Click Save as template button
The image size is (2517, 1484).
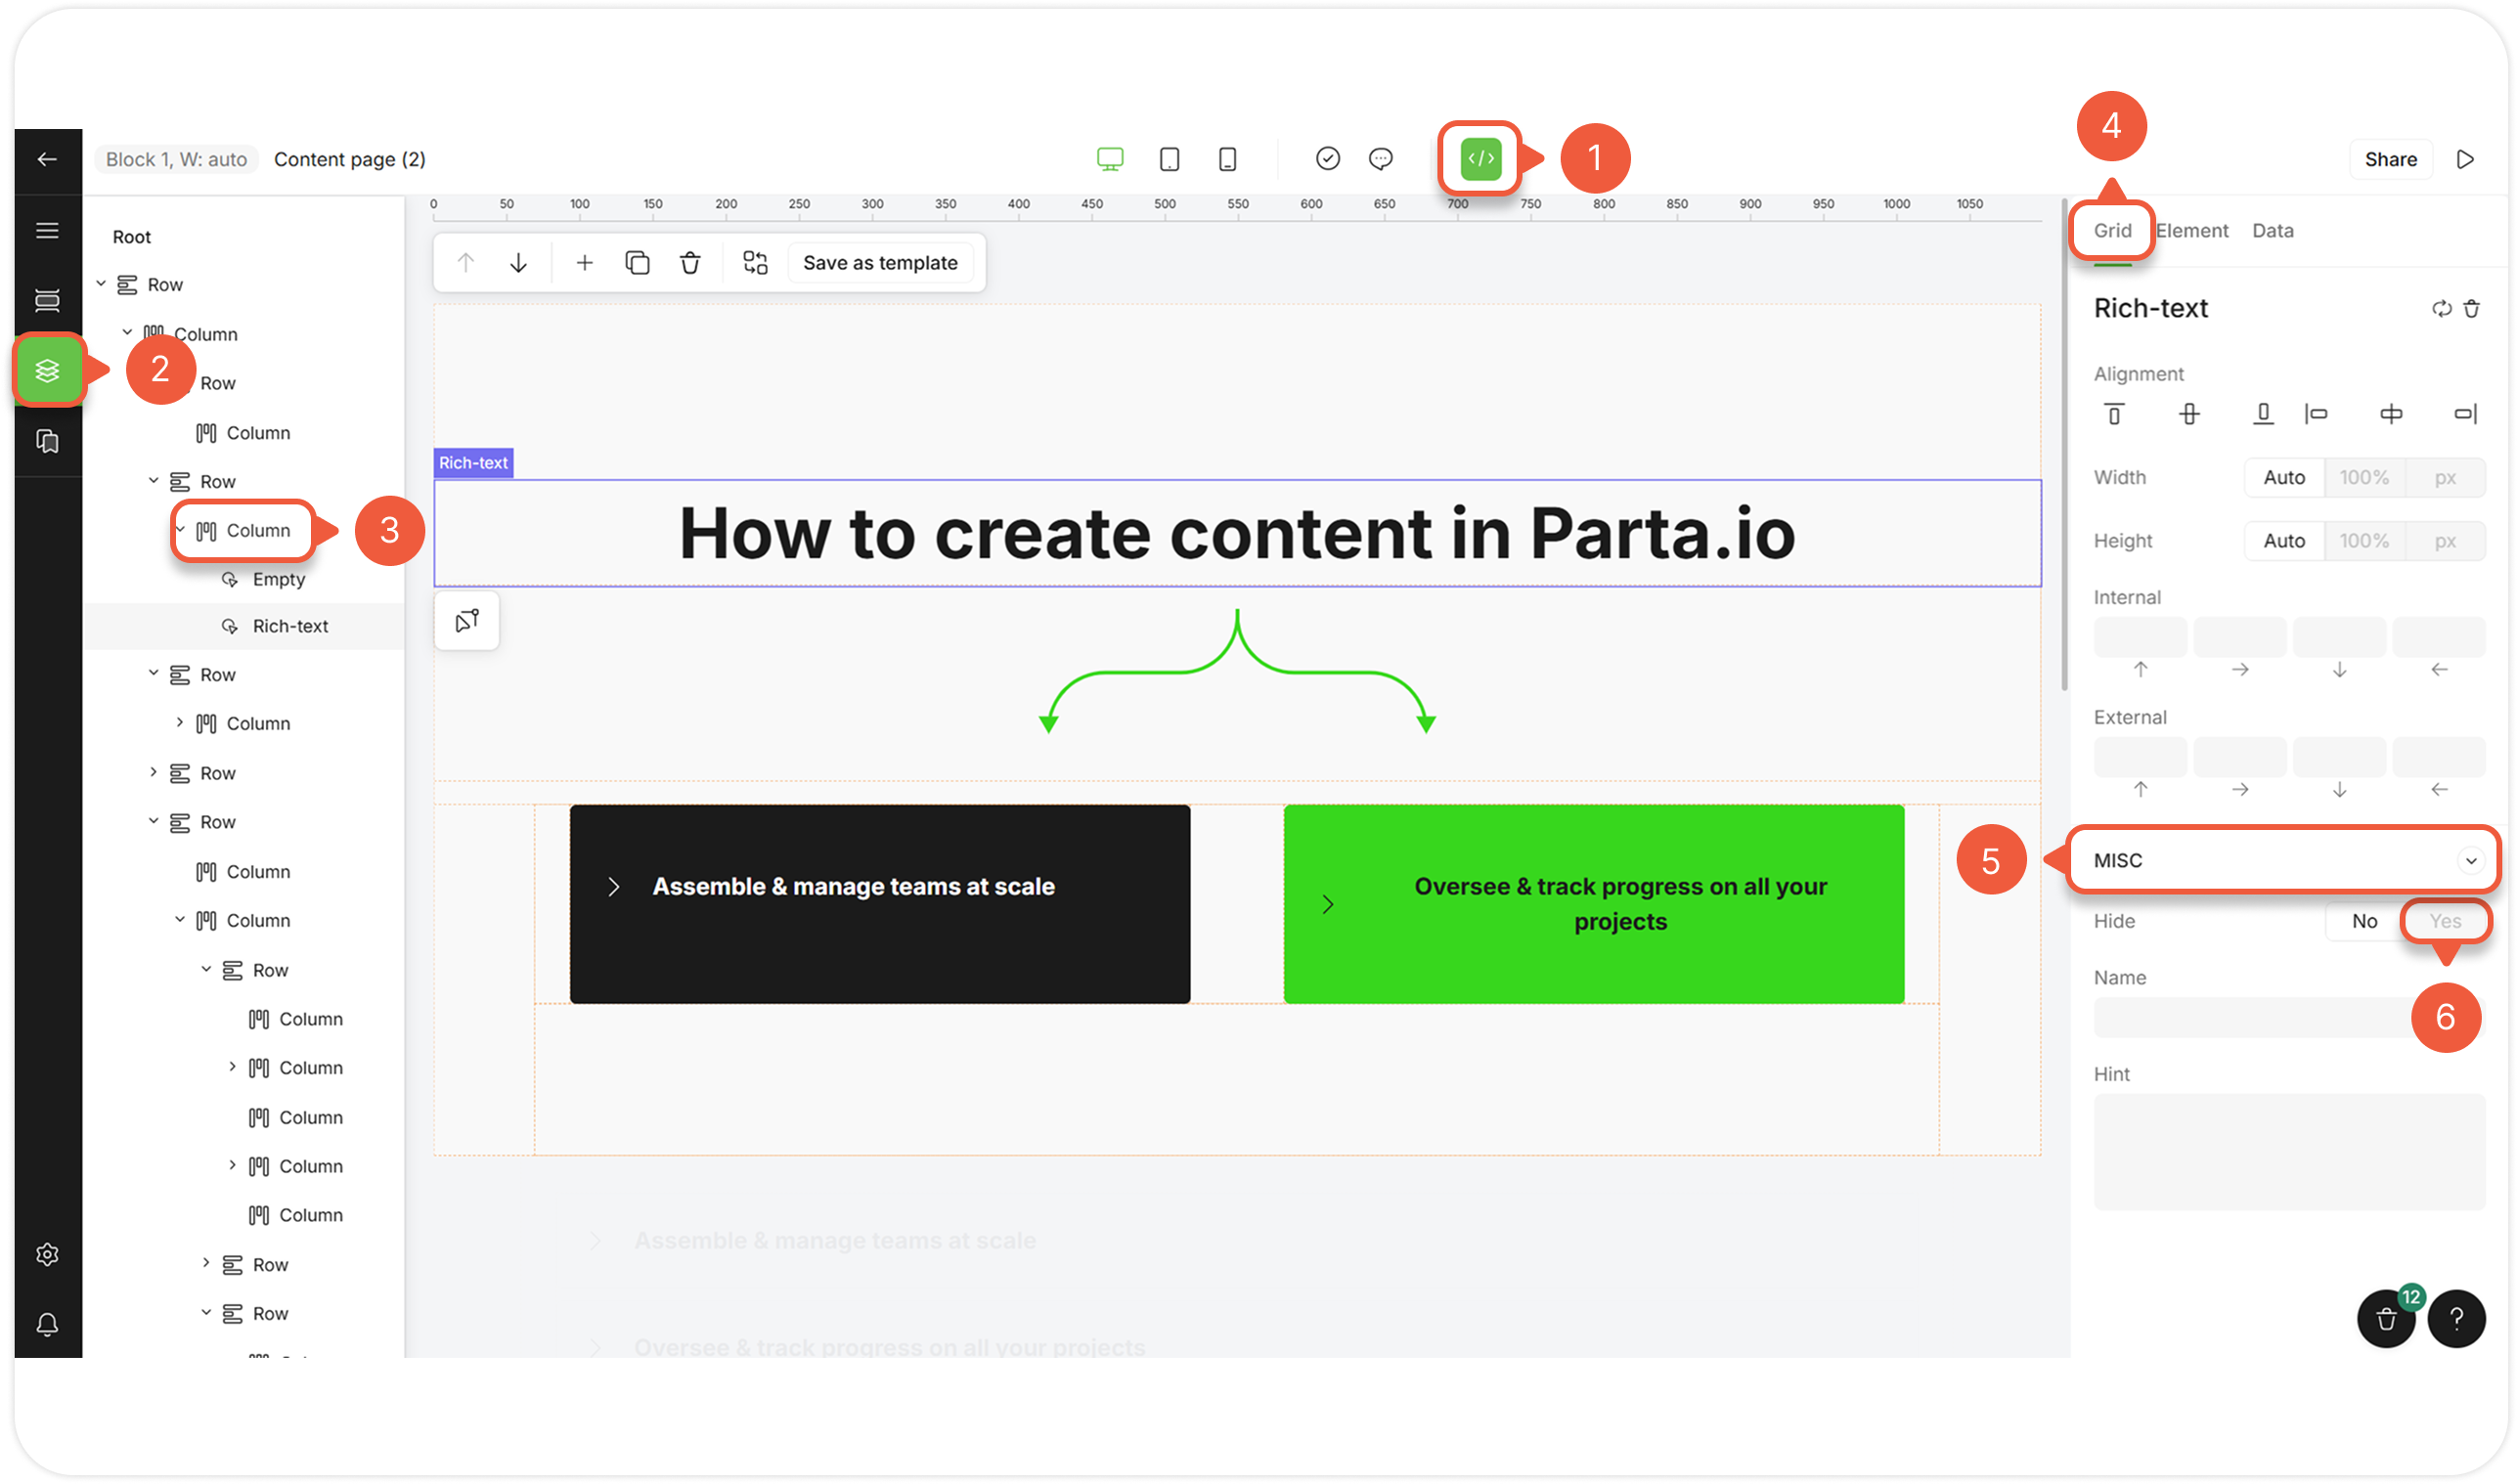(880, 263)
